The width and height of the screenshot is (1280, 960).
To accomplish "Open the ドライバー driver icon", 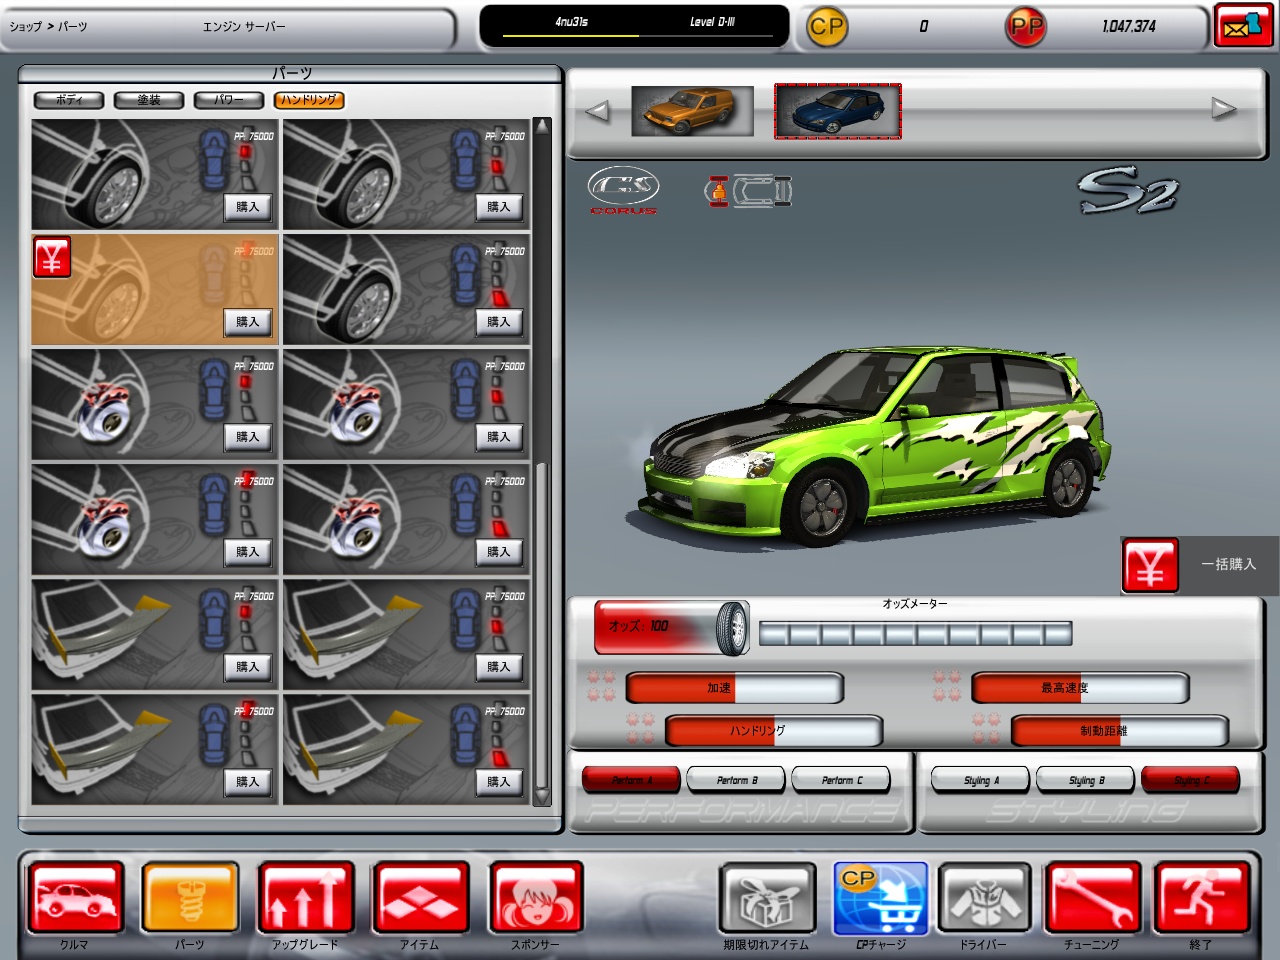I will coord(984,898).
